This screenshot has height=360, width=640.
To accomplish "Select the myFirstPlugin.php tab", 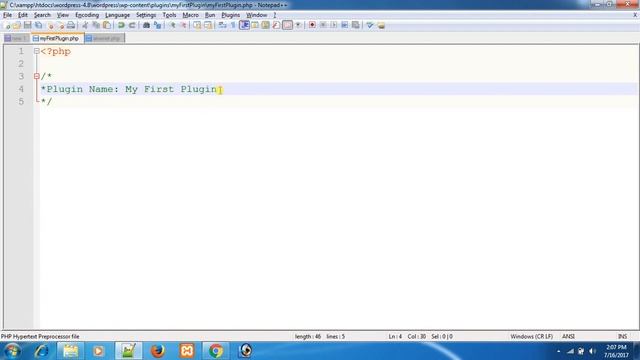I will (57, 38).
